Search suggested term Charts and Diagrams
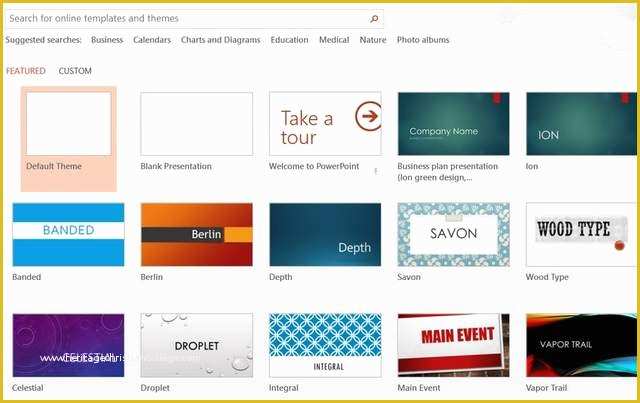The width and height of the screenshot is (640, 403). (x=220, y=40)
